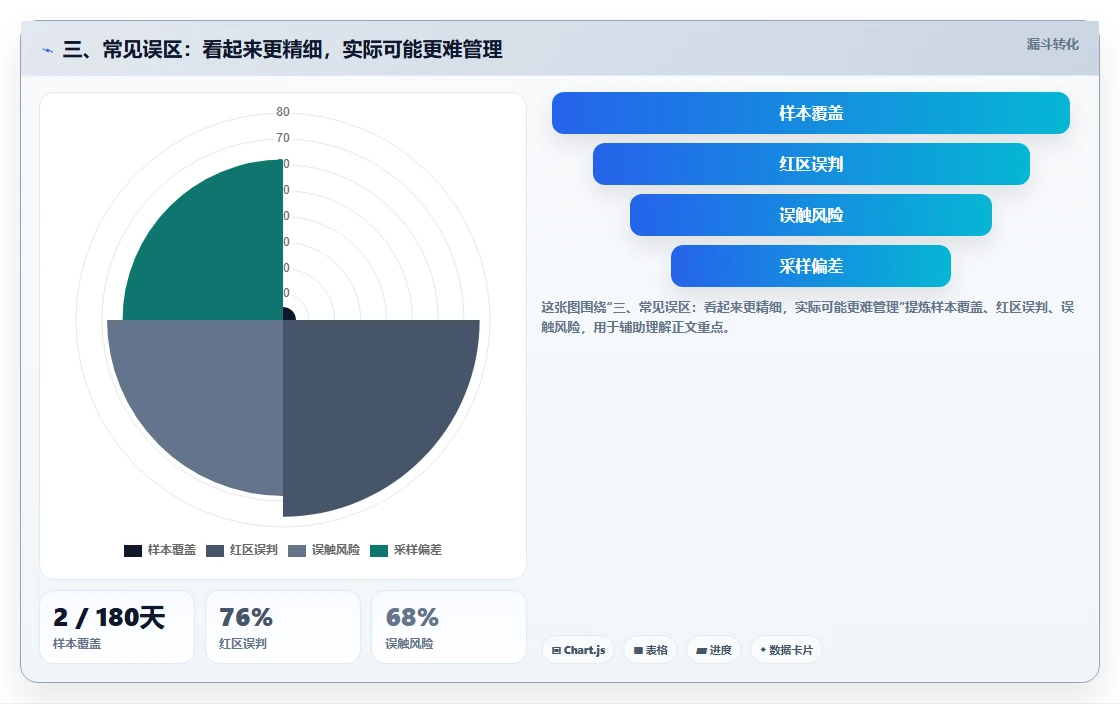Select the 误触风险 funnel bar
1120x704 pixels.
pyautogui.click(x=811, y=215)
